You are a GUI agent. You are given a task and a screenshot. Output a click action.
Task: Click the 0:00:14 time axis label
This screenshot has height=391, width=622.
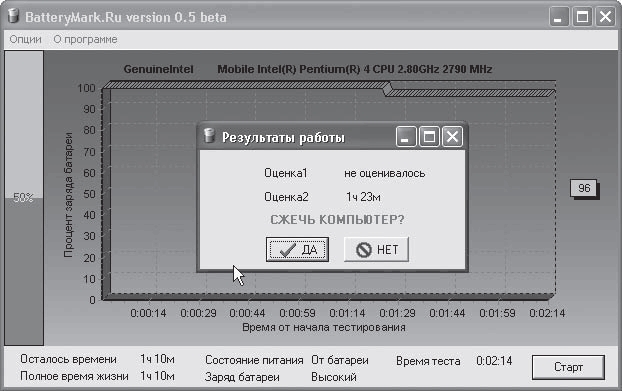tap(148, 313)
